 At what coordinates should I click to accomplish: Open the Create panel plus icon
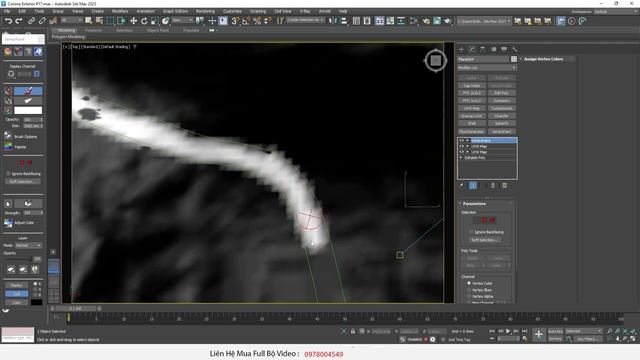pos(462,49)
